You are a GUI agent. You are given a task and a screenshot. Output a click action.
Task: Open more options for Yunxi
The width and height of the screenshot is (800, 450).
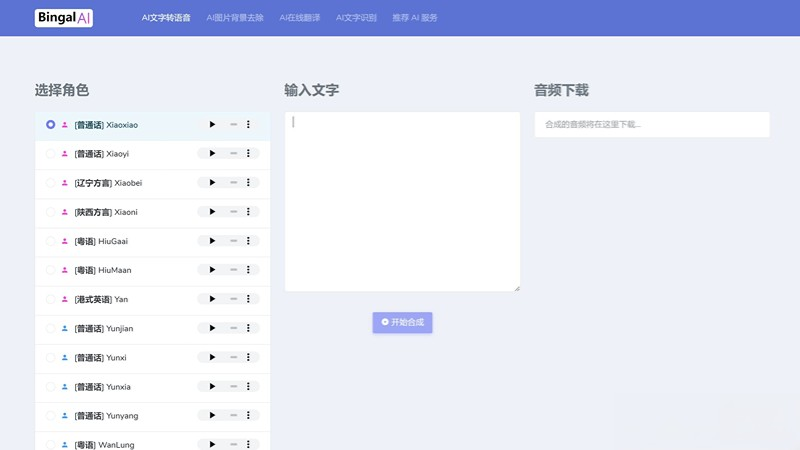248,357
